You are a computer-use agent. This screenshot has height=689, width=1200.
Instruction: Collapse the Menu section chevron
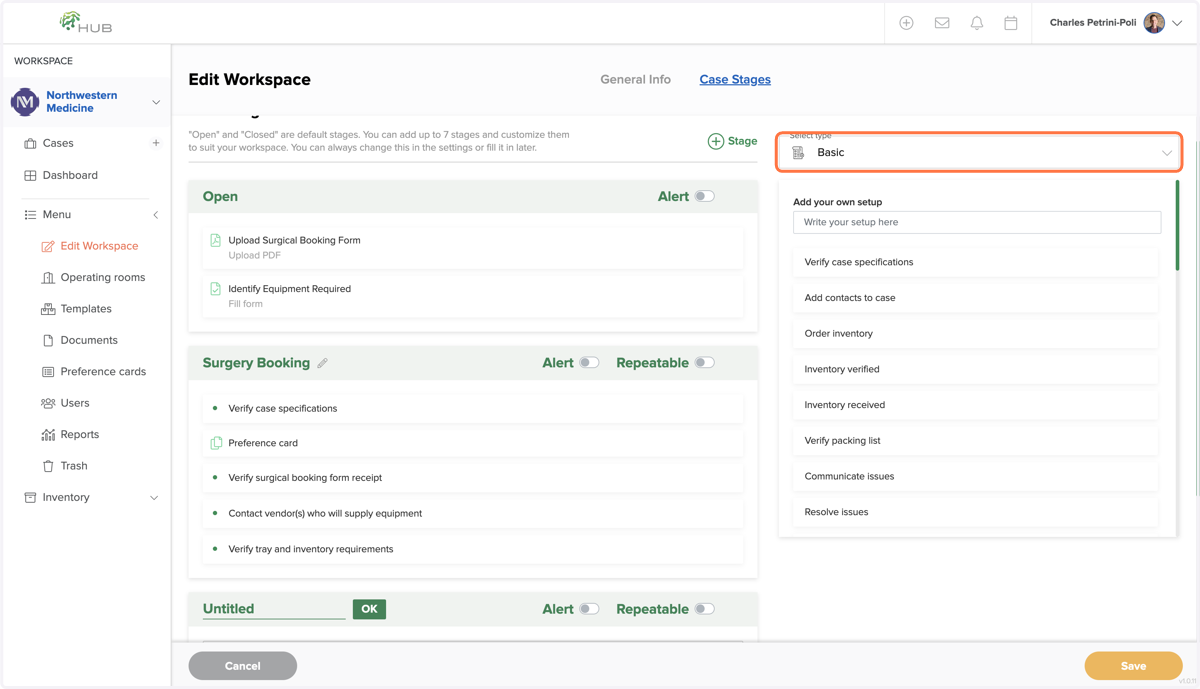pyautogui.click(x=156, y=215)
